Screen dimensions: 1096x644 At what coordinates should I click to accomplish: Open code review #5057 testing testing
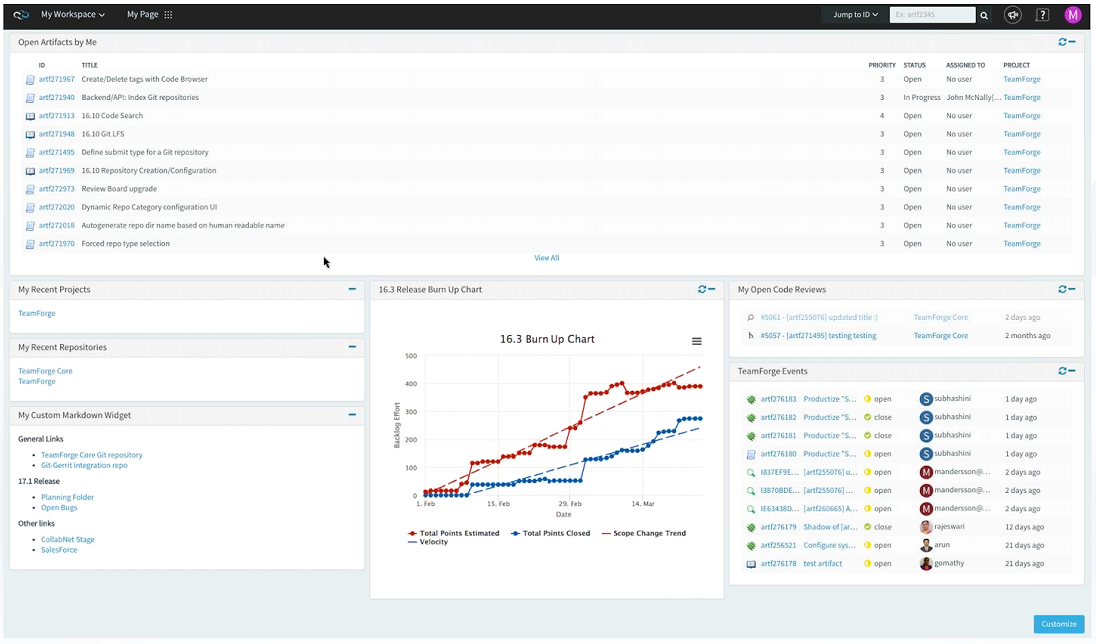point(818,336)
